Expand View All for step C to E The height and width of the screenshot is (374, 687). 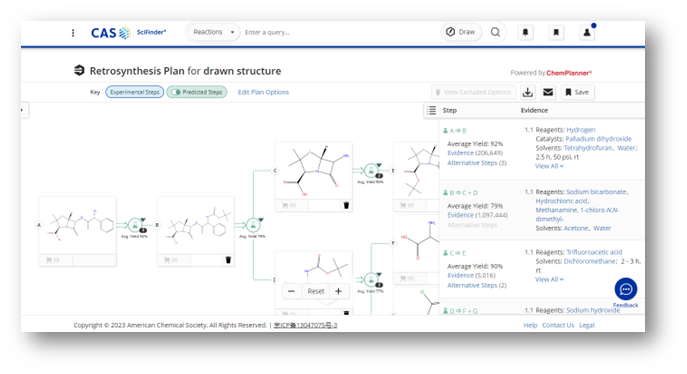(549, 279)
